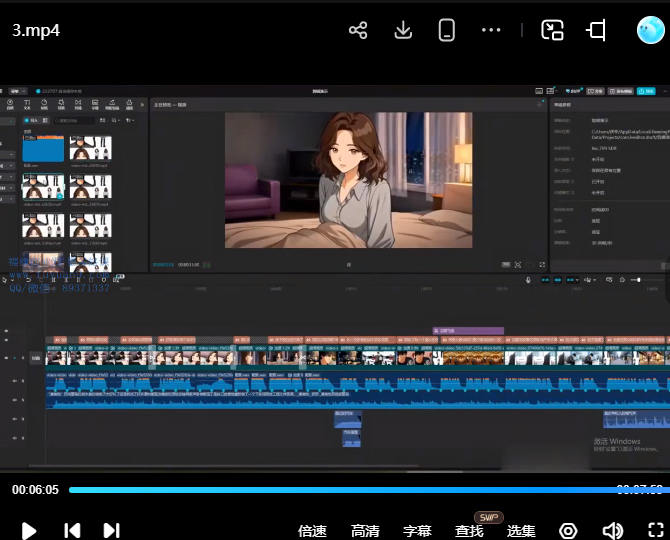Click the undo arrow in timeline toolbar
The height and width of the screenshot is (540, 670).
28,280
